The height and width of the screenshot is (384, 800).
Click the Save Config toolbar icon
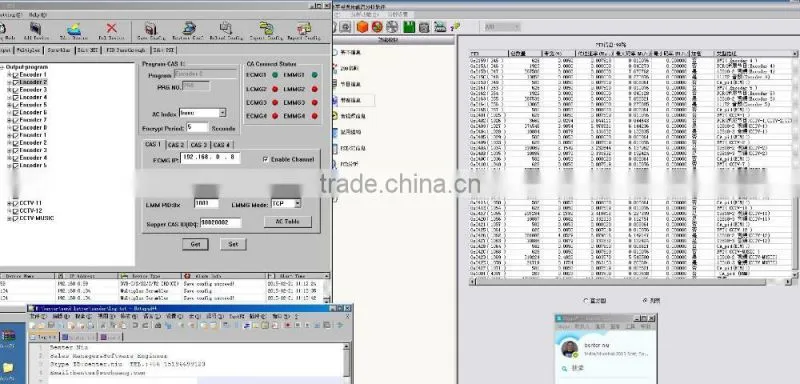150,30
